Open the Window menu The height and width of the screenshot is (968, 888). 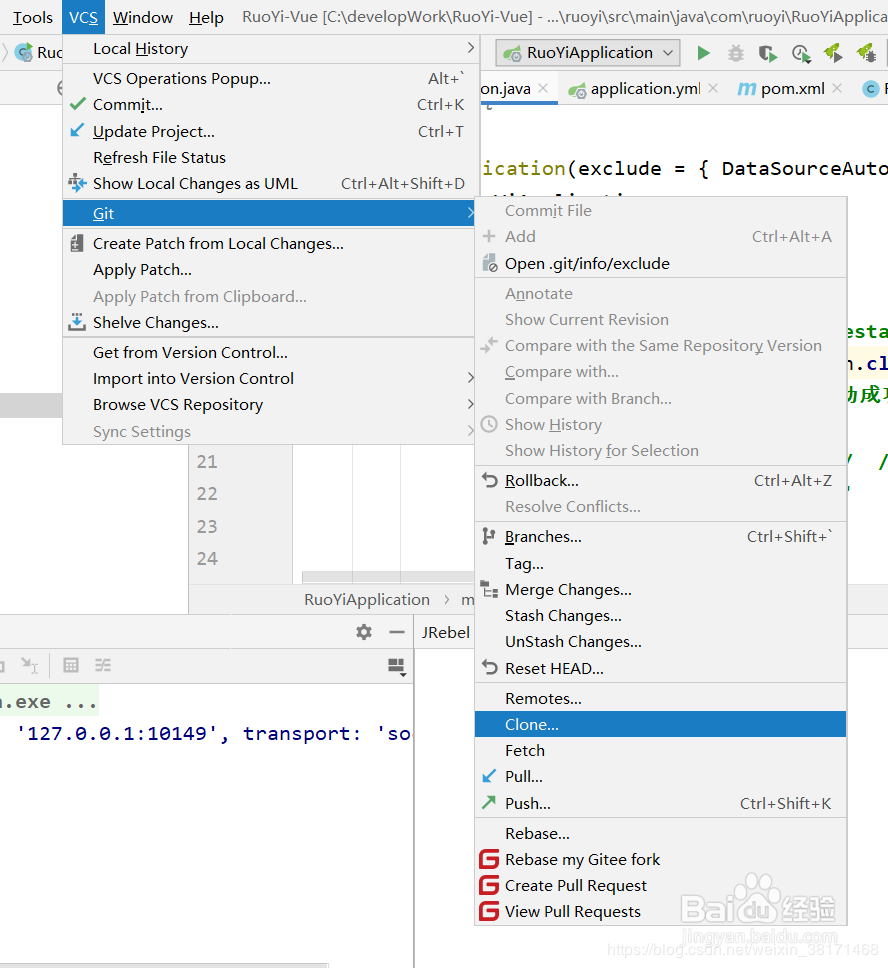tap(143, 17)
